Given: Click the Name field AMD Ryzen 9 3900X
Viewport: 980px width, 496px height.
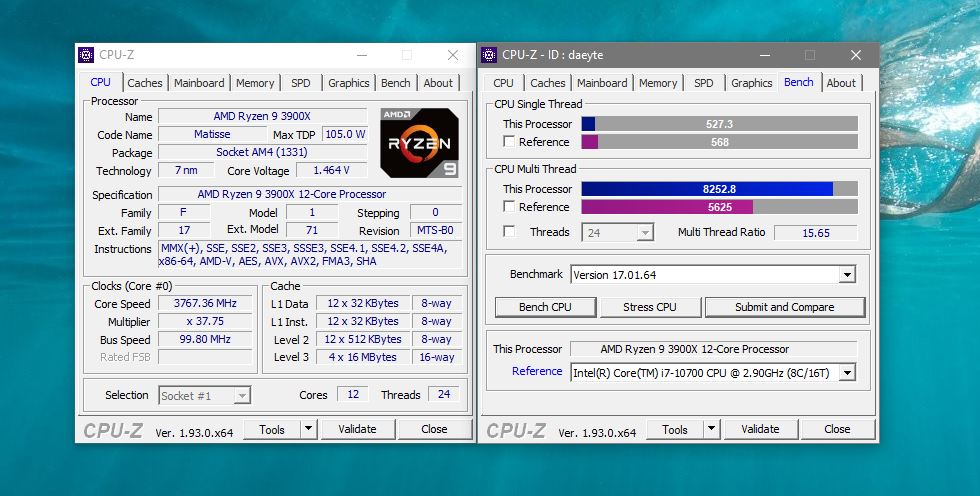Looking at the screenshot, I should pyautogui.click(x=262, y=116).
